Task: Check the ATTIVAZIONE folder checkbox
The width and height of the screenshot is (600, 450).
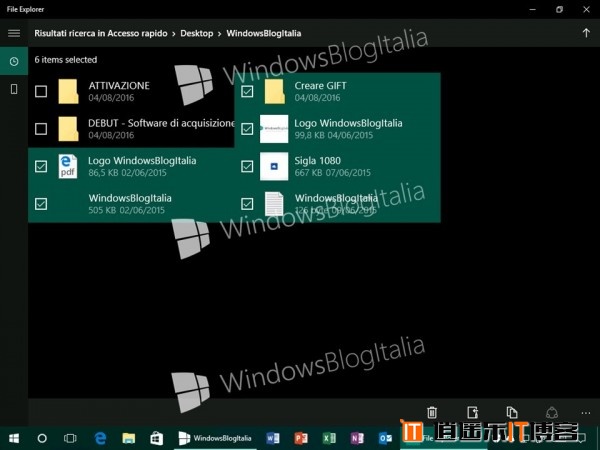Action: click(x=41, y=91)
